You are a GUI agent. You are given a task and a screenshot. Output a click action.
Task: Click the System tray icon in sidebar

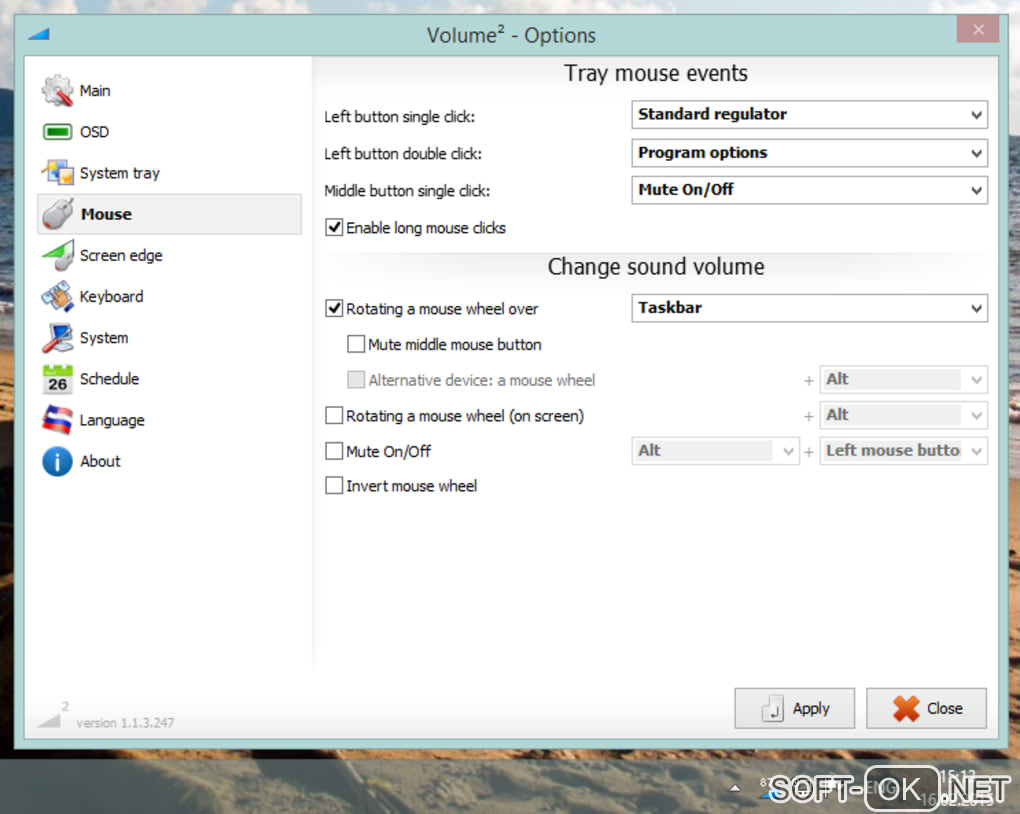coord(57,173)
